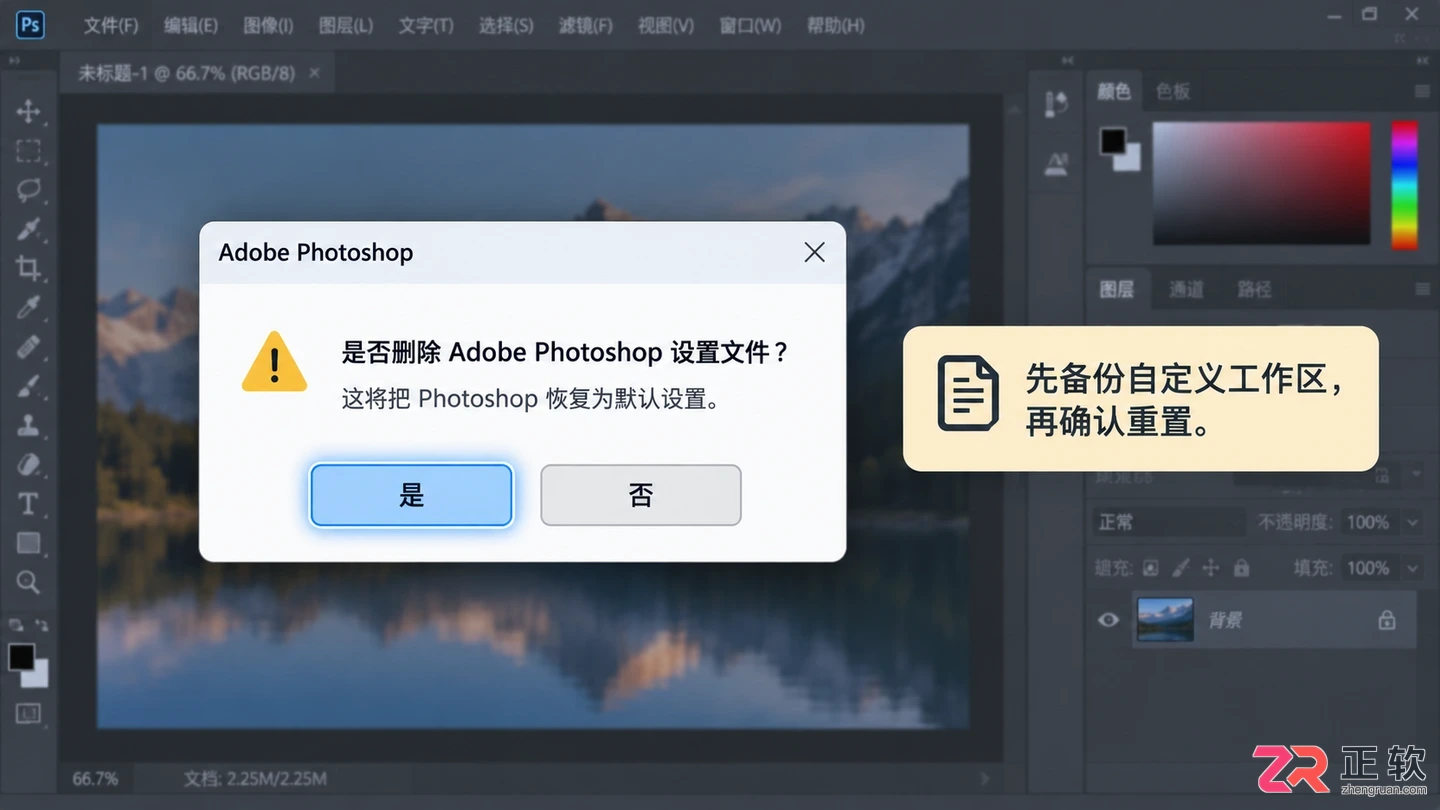Screen dimensions: 1440x810
Task: Swap foreground and background colors arrow
Action: (x=41, y=624)
